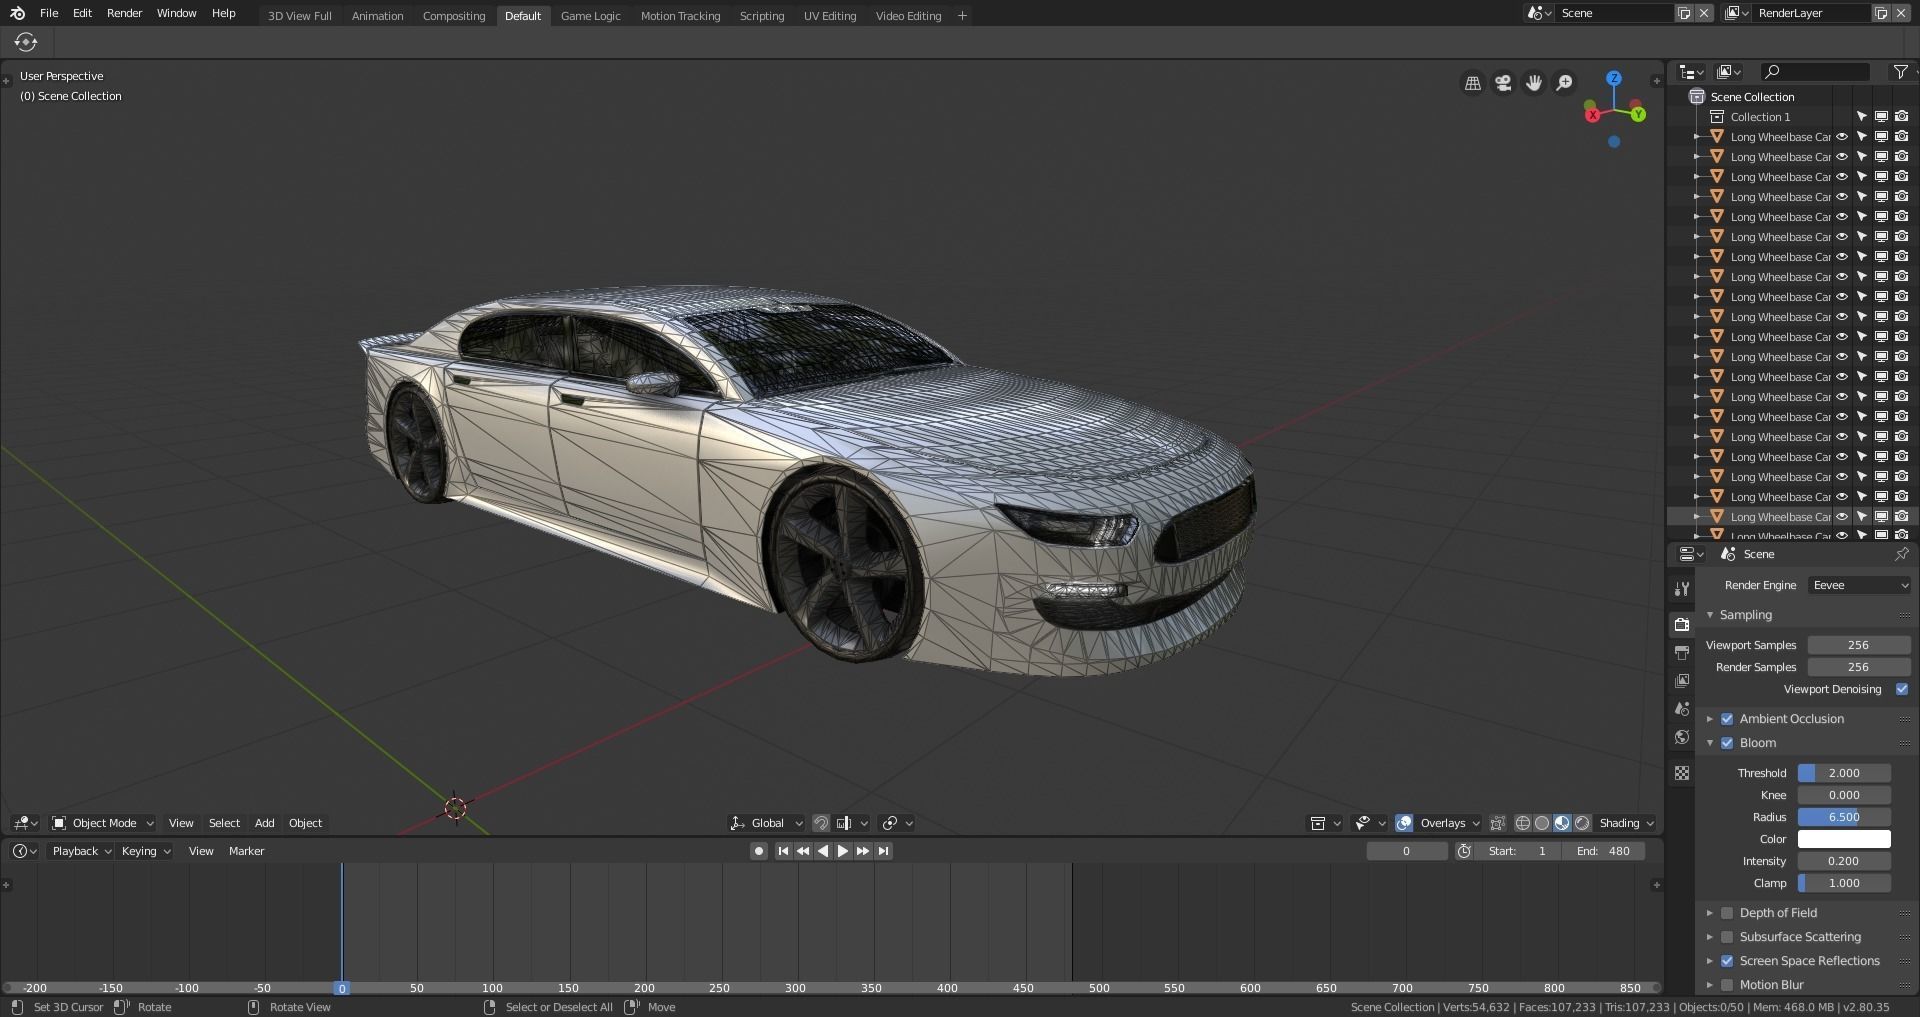The width and height of the screenshot is (1920, 1017).
Task: Open the World properties tab (globe icon)
Action: pyautogui.click(x=1682, y=737)
